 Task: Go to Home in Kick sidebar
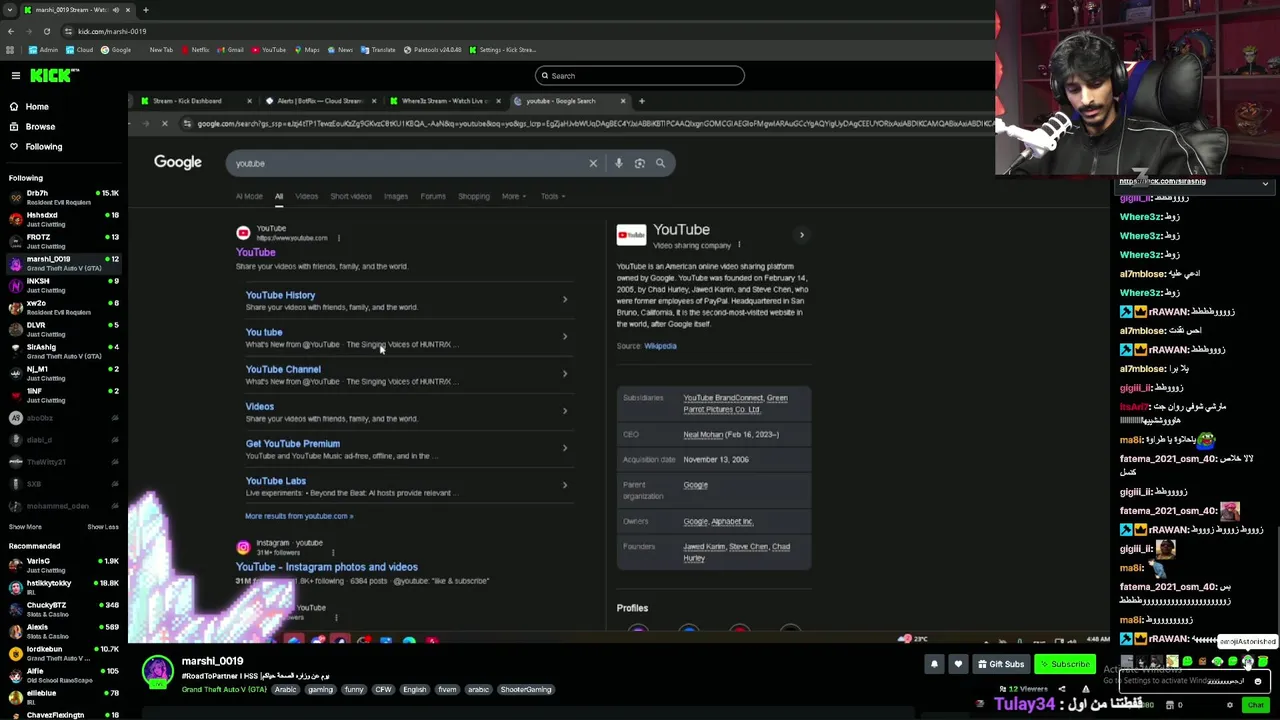pos(36,106)
